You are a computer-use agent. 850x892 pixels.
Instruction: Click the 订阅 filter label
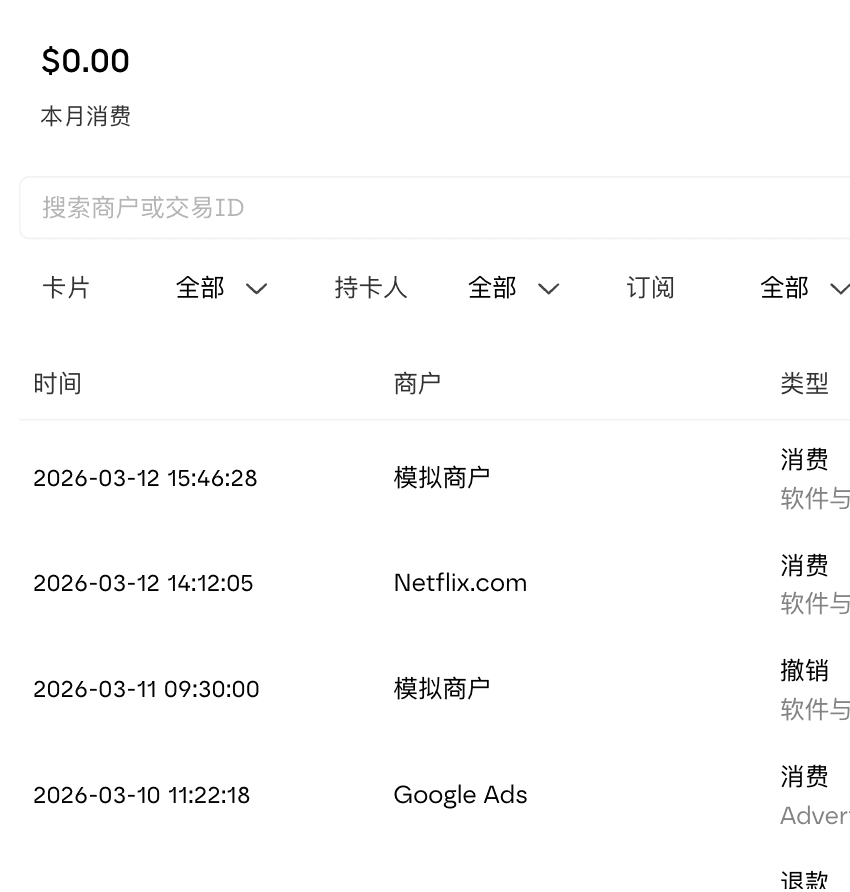(650, 288)
